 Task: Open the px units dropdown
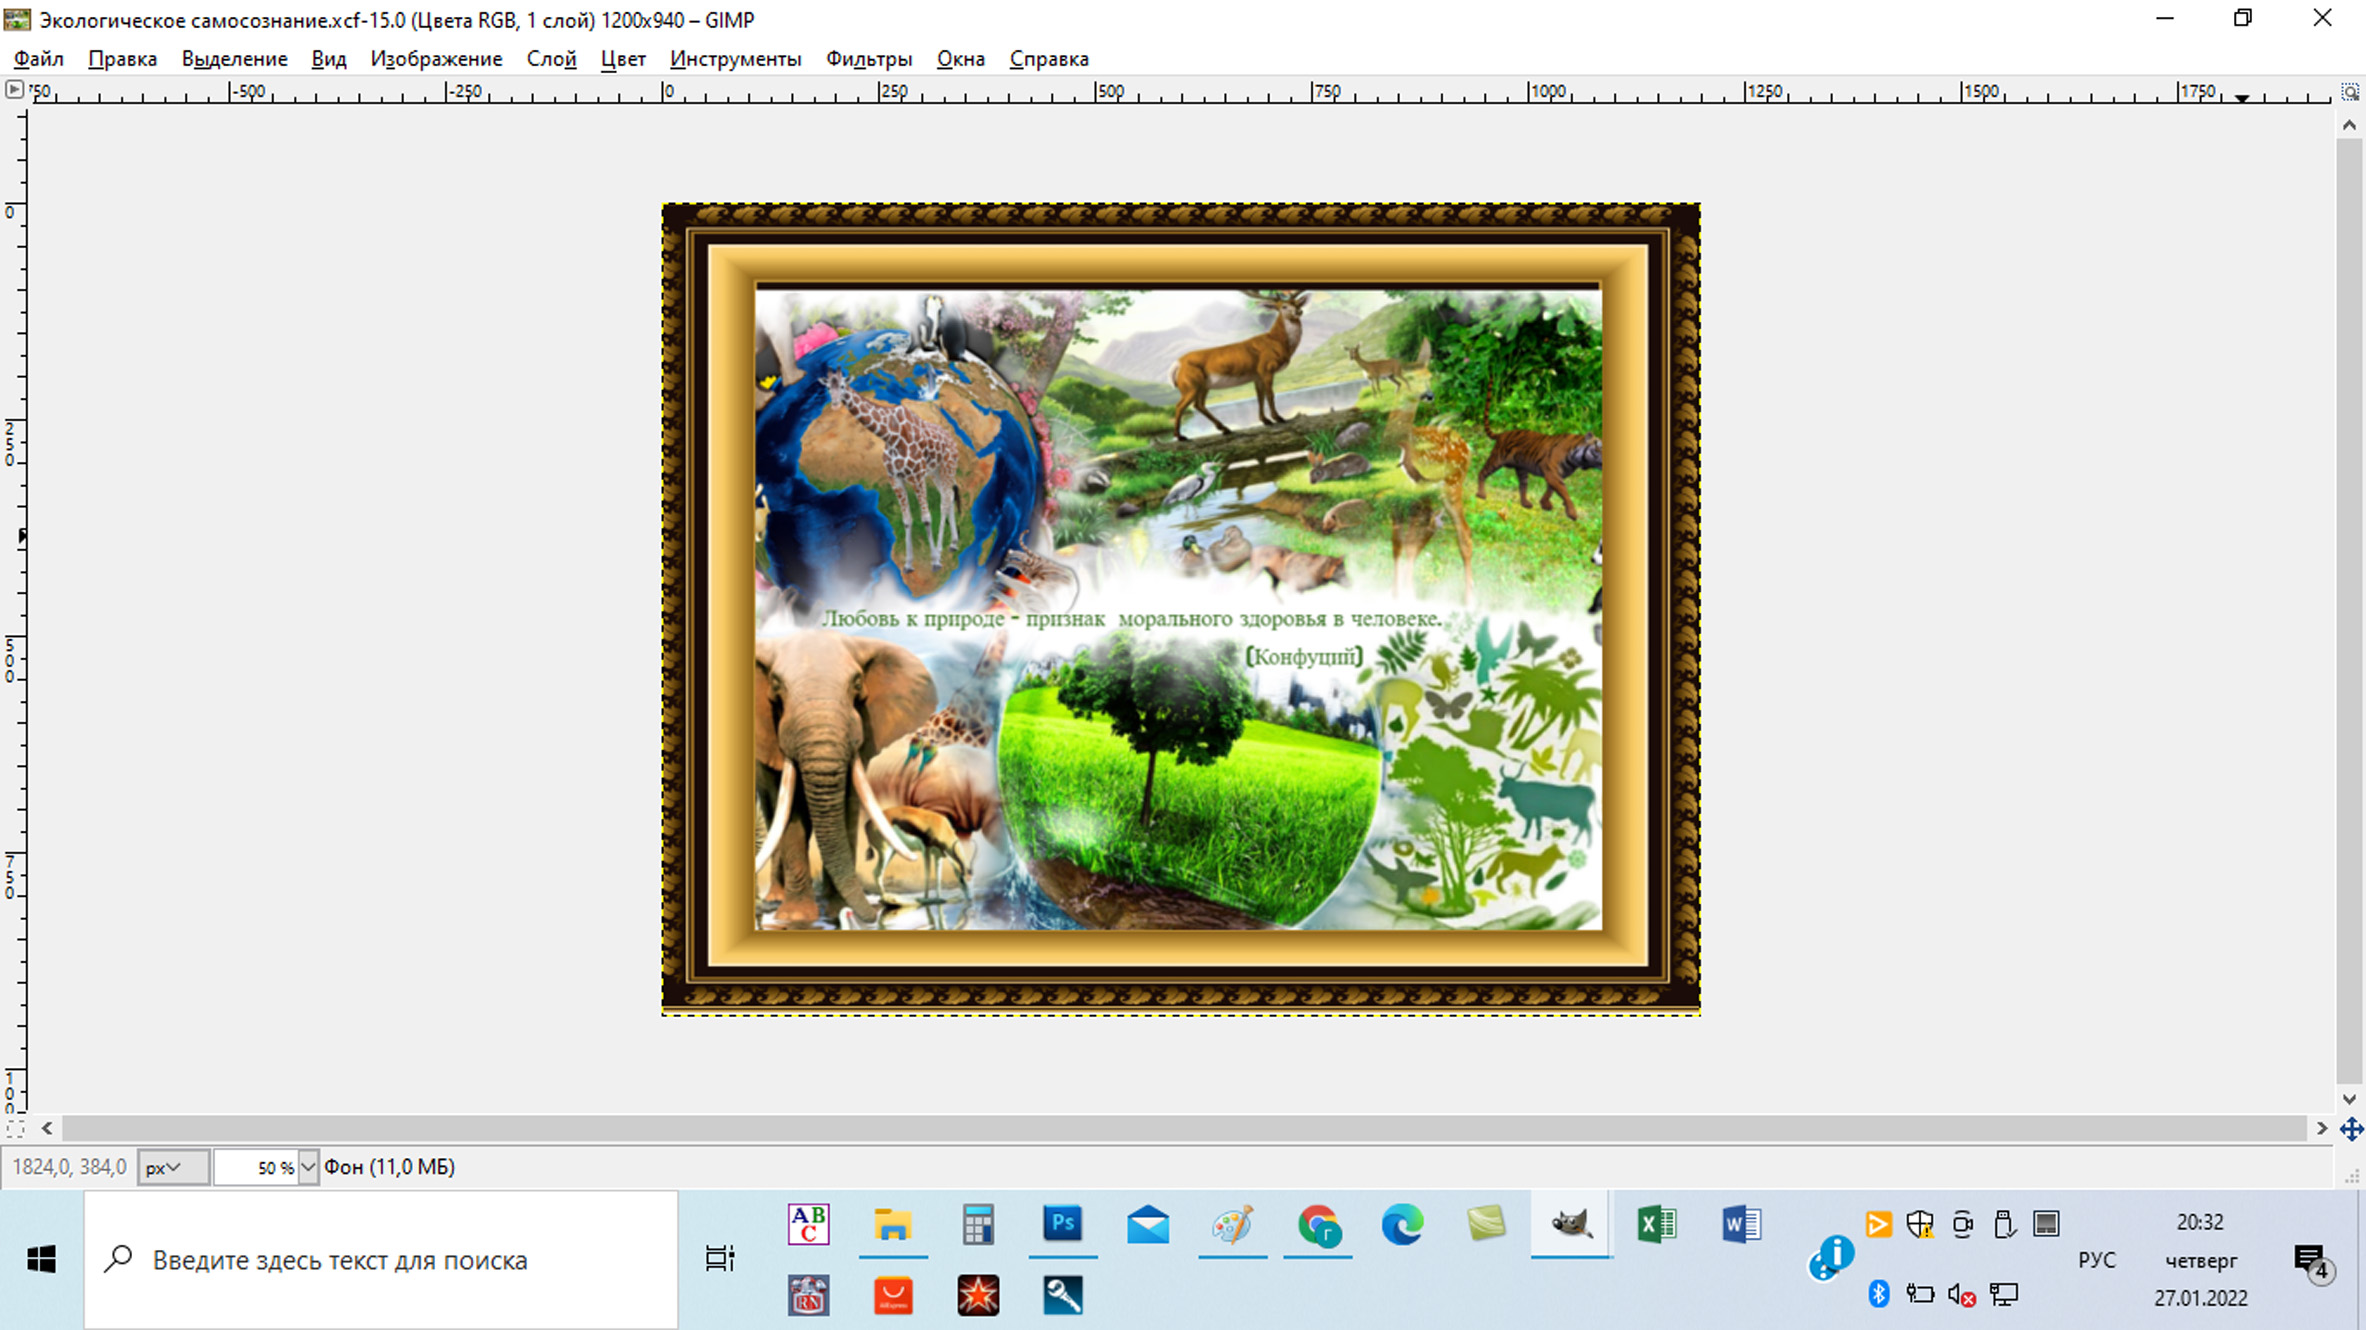172,1167
